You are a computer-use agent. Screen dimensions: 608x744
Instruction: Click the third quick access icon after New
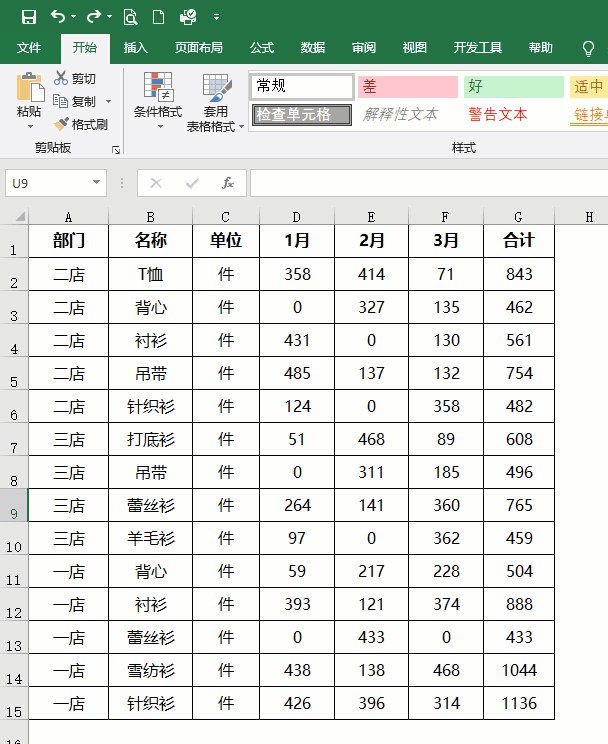[188, 17]
